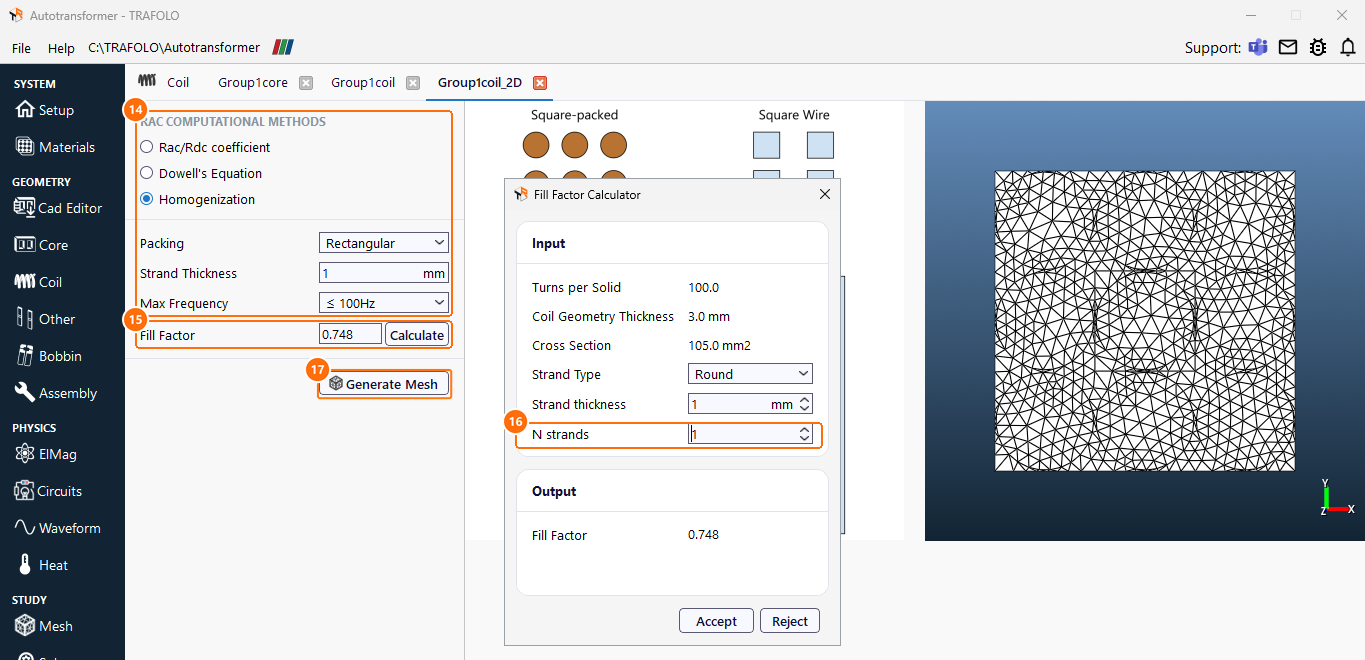Accept the fill factor result
1365x660 pixels.
[716, 621]
